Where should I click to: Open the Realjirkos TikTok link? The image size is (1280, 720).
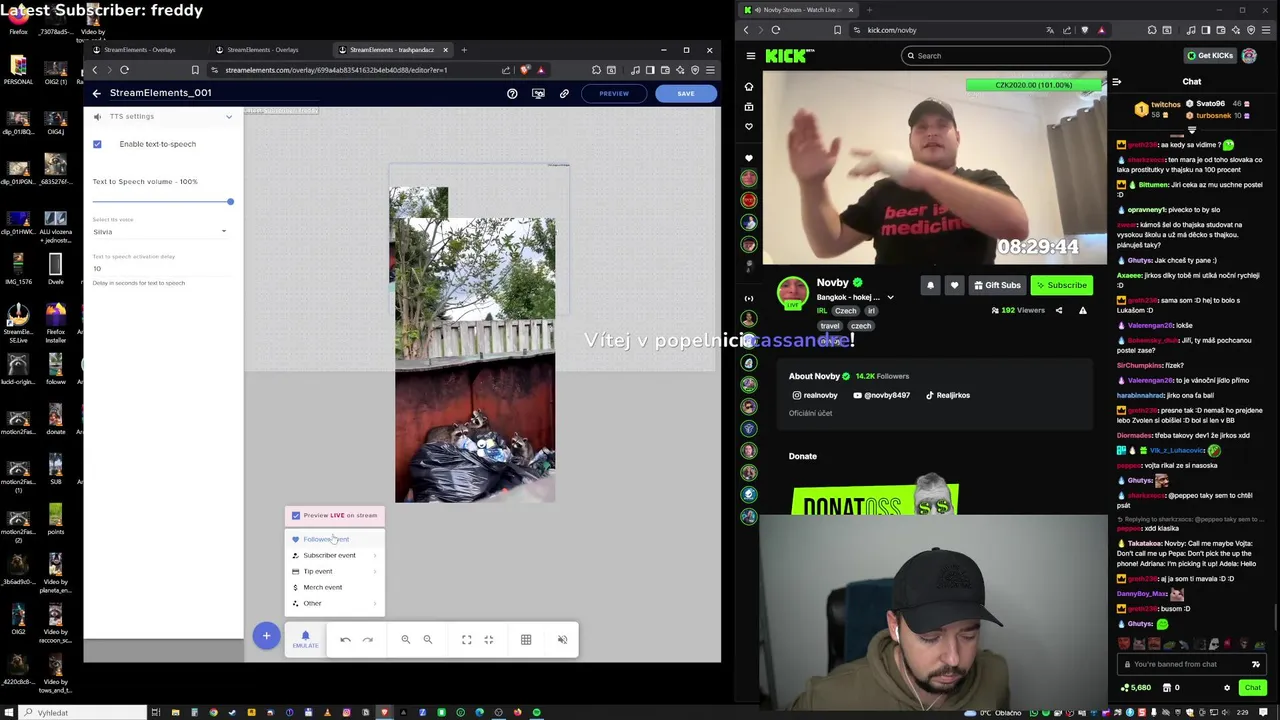point(948,395)
